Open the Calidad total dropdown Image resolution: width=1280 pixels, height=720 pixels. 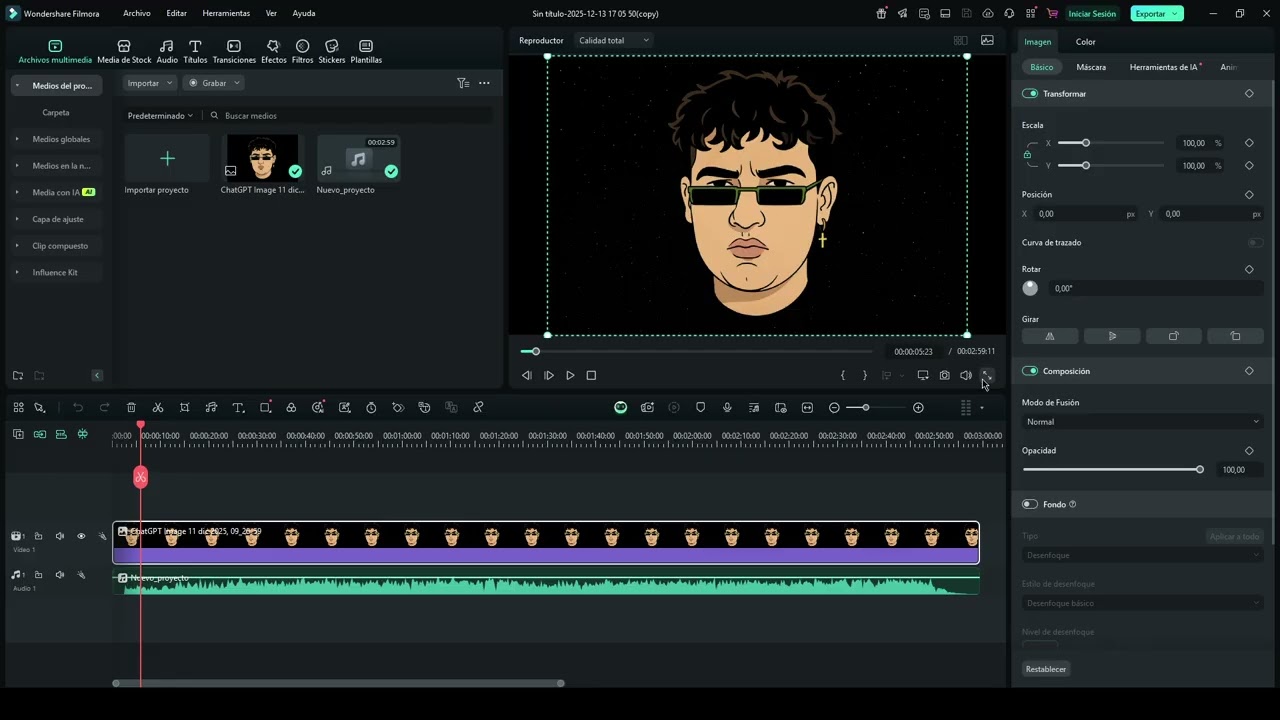[x=614, y=40]
